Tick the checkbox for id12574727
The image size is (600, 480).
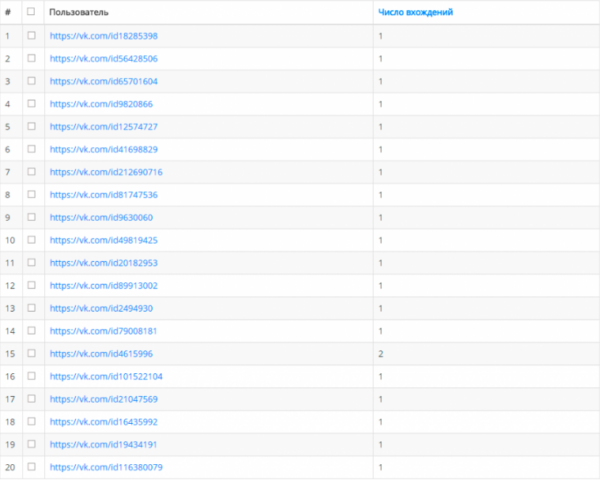click(31, 126)
